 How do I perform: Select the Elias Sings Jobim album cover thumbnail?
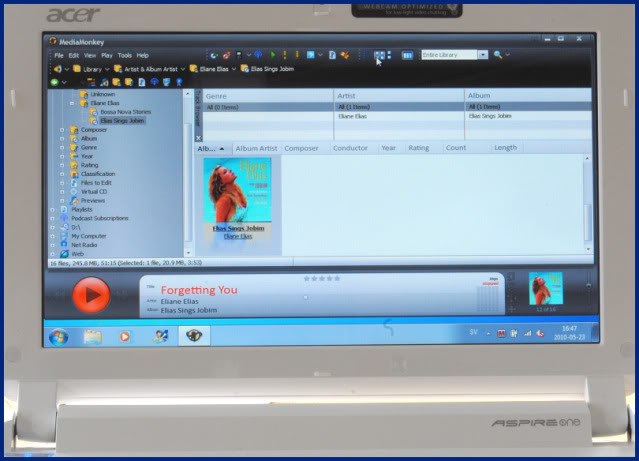238,190
